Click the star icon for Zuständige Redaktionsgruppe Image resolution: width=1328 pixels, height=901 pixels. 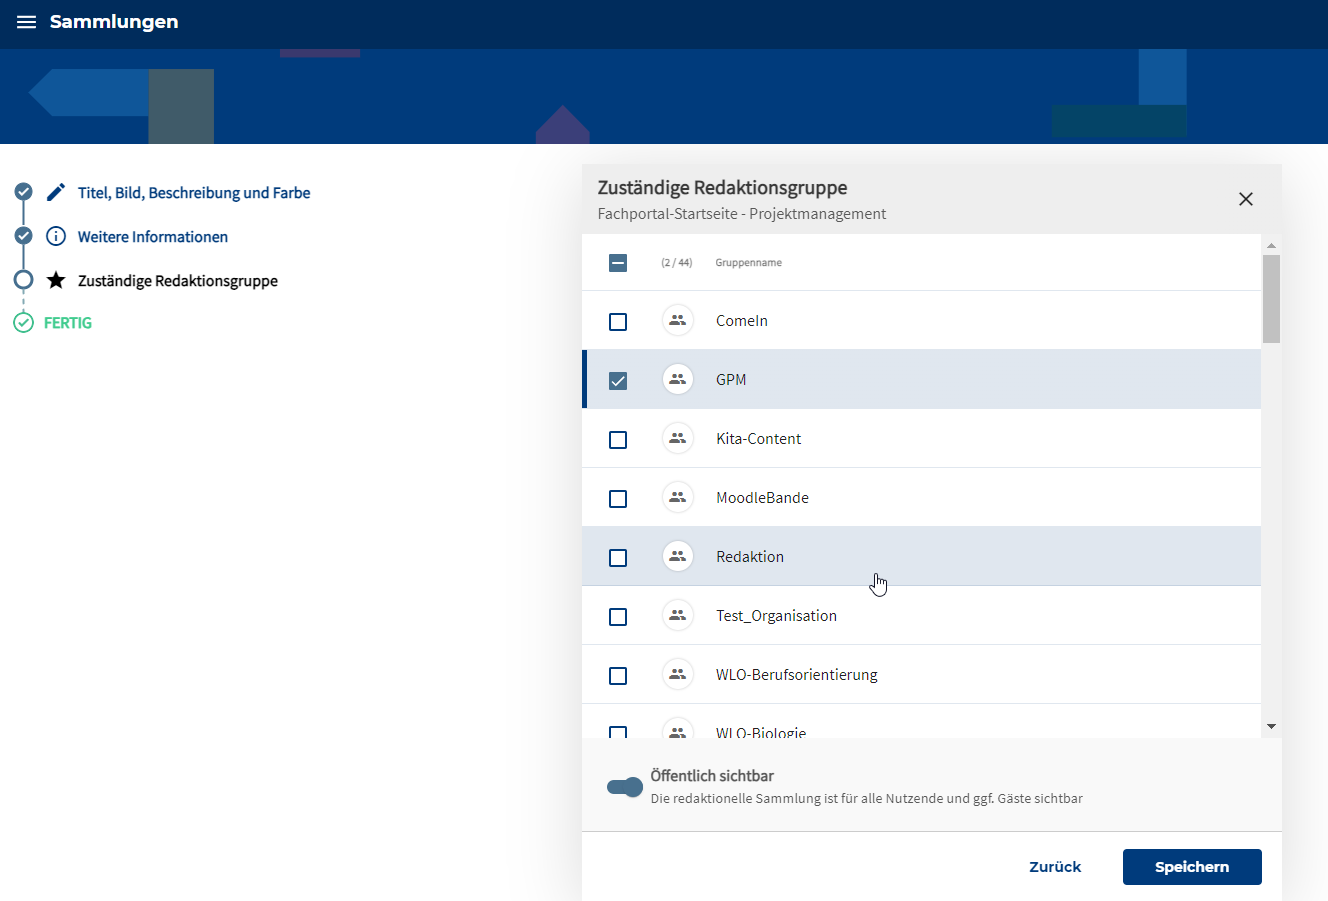[56, 281]
